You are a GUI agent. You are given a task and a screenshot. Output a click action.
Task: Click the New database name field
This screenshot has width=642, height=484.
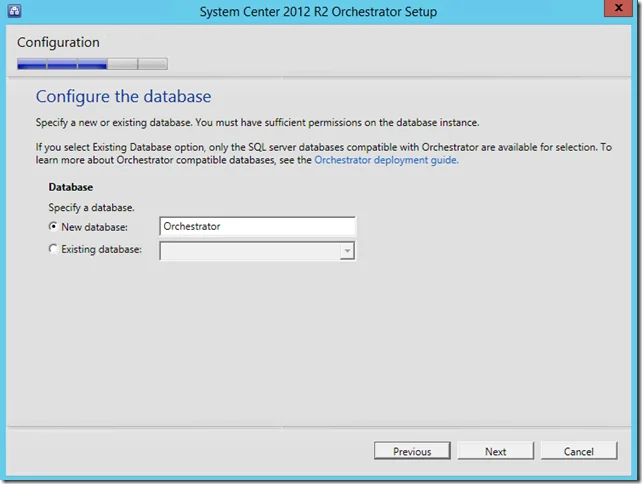(x=258, y=226)
